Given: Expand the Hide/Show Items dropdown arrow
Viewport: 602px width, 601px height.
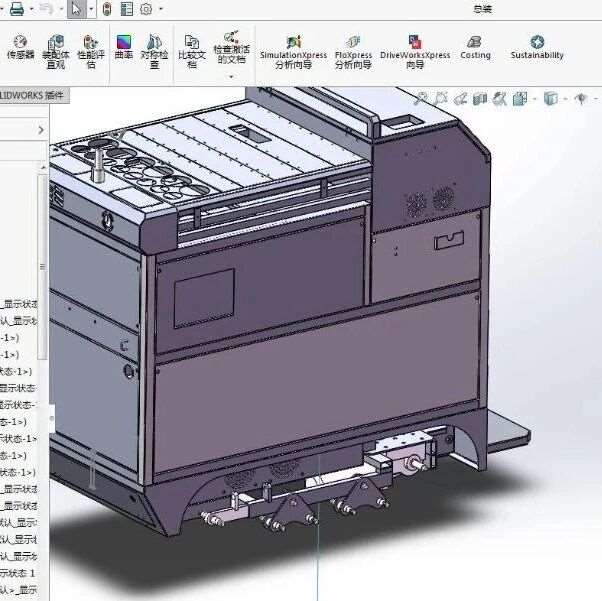Looking at the screenshot, I should (x=596, y=99).
